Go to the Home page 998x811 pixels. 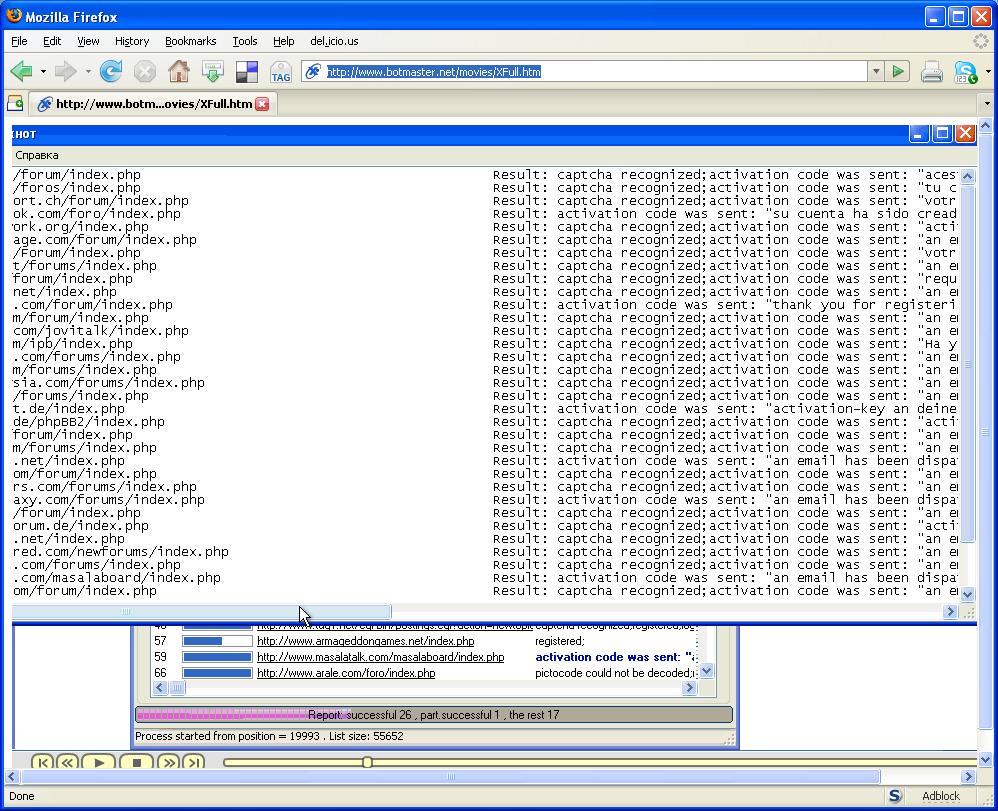click(179, 71)
